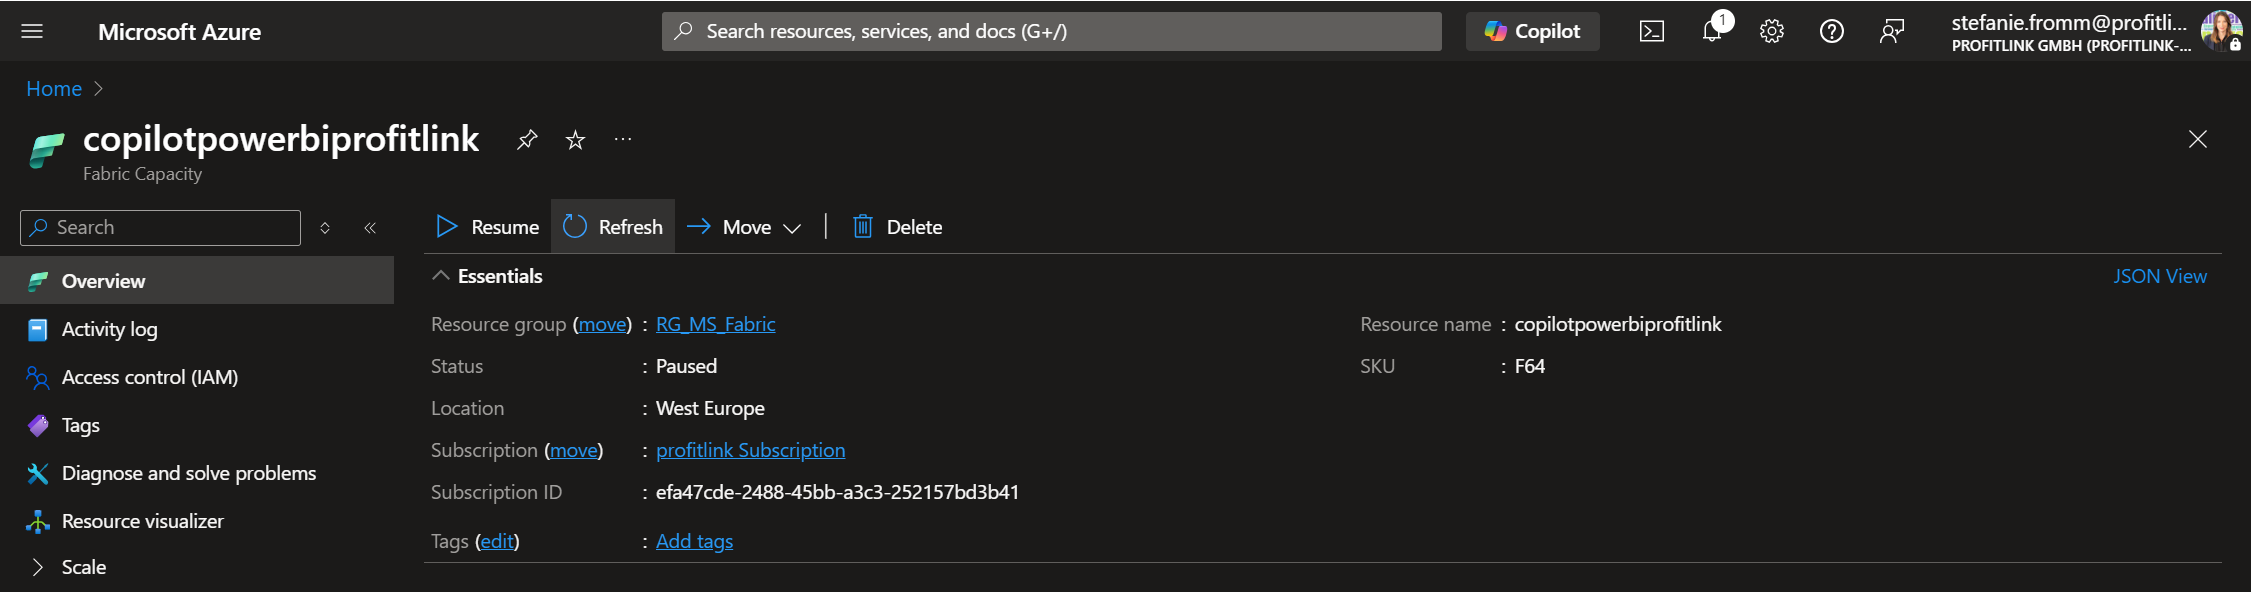The width and height of the screenshot is (2251, 592).
Task: Expand or collapse all sidebar groups
Action: click(x=325, y=228)
